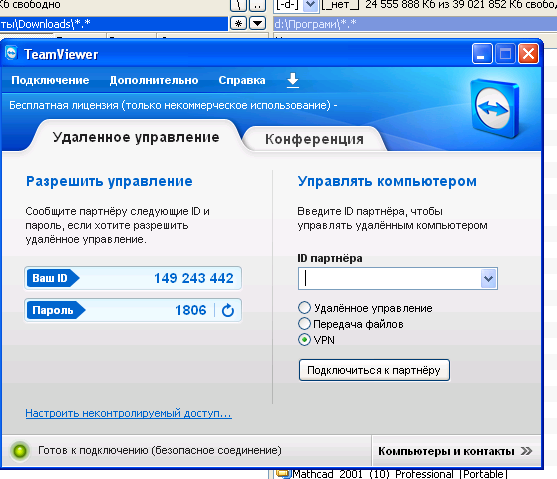Open the Справка menu
The width and height of the screenshot is (557, 479).
242,80
